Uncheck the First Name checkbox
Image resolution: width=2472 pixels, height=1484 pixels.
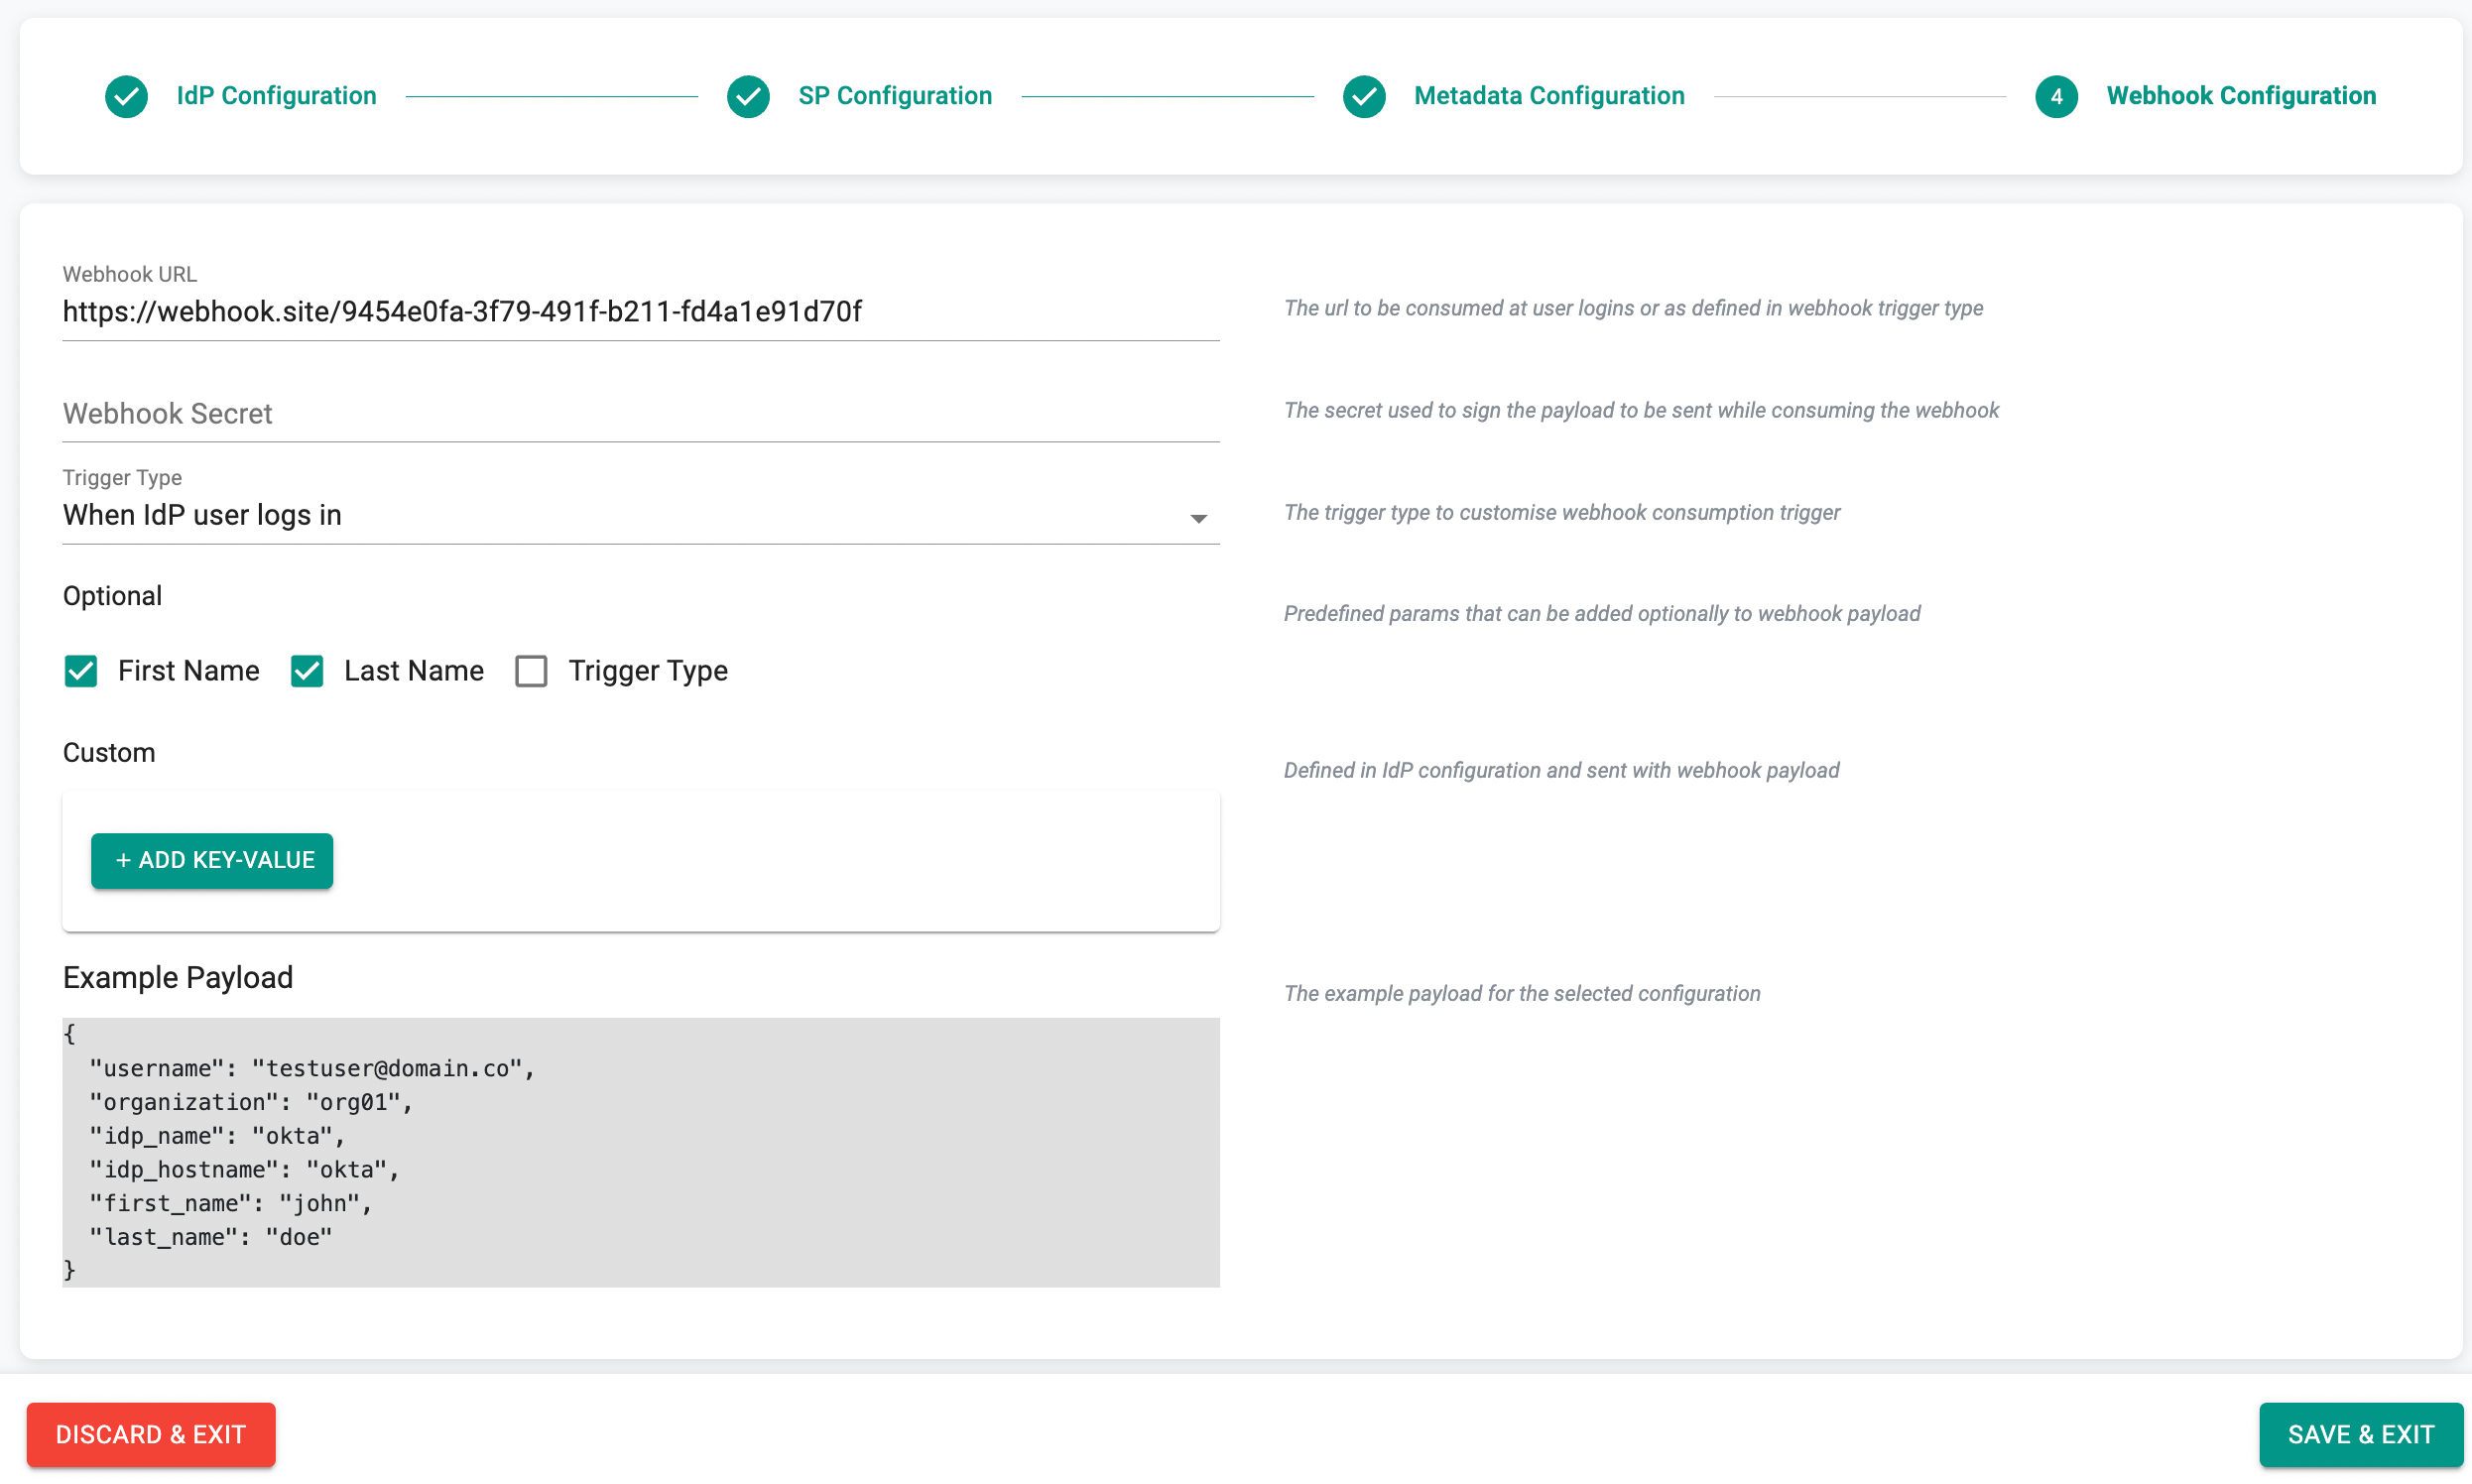point(81,671)
